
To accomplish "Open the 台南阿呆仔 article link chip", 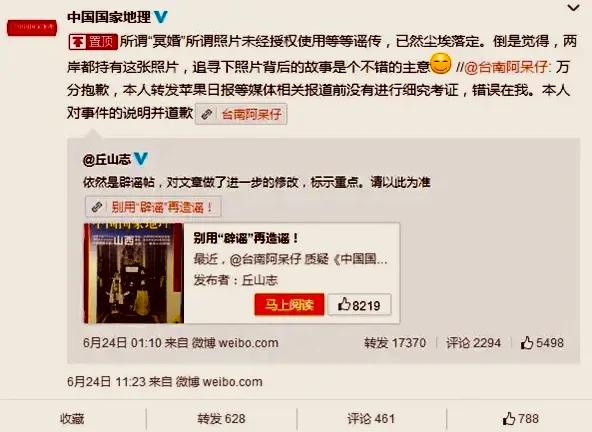I will point(241,114).
